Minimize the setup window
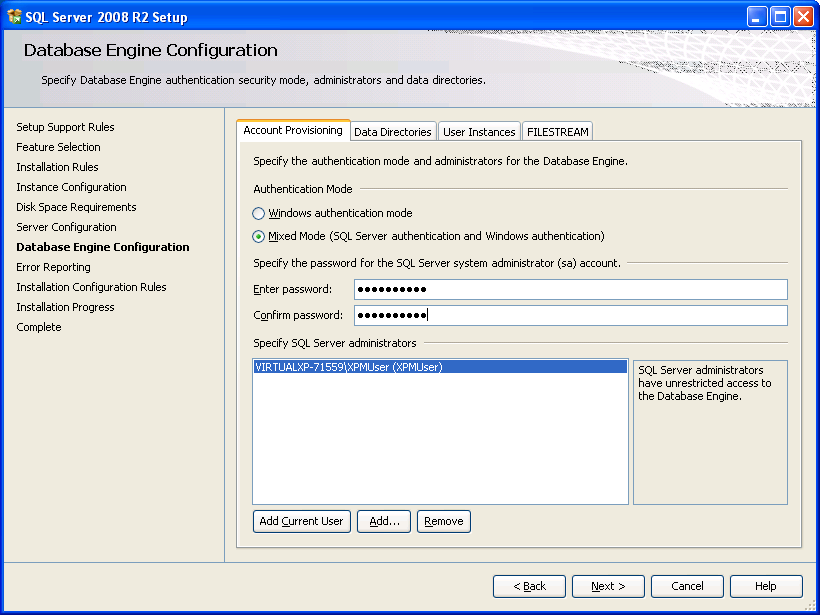Viewport: 820px width, 615px height. (x=757, y=16)
